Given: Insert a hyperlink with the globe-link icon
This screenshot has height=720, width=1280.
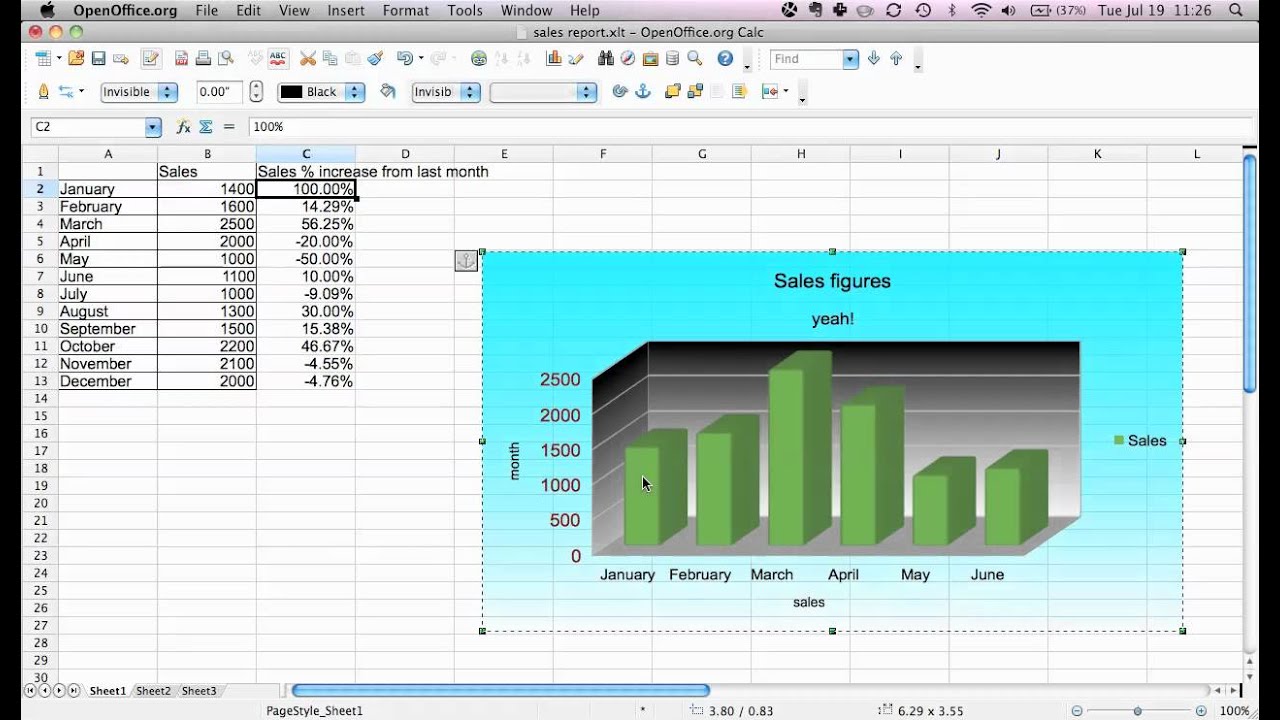Looking at the screenshot, I should [x=479, y=59].
